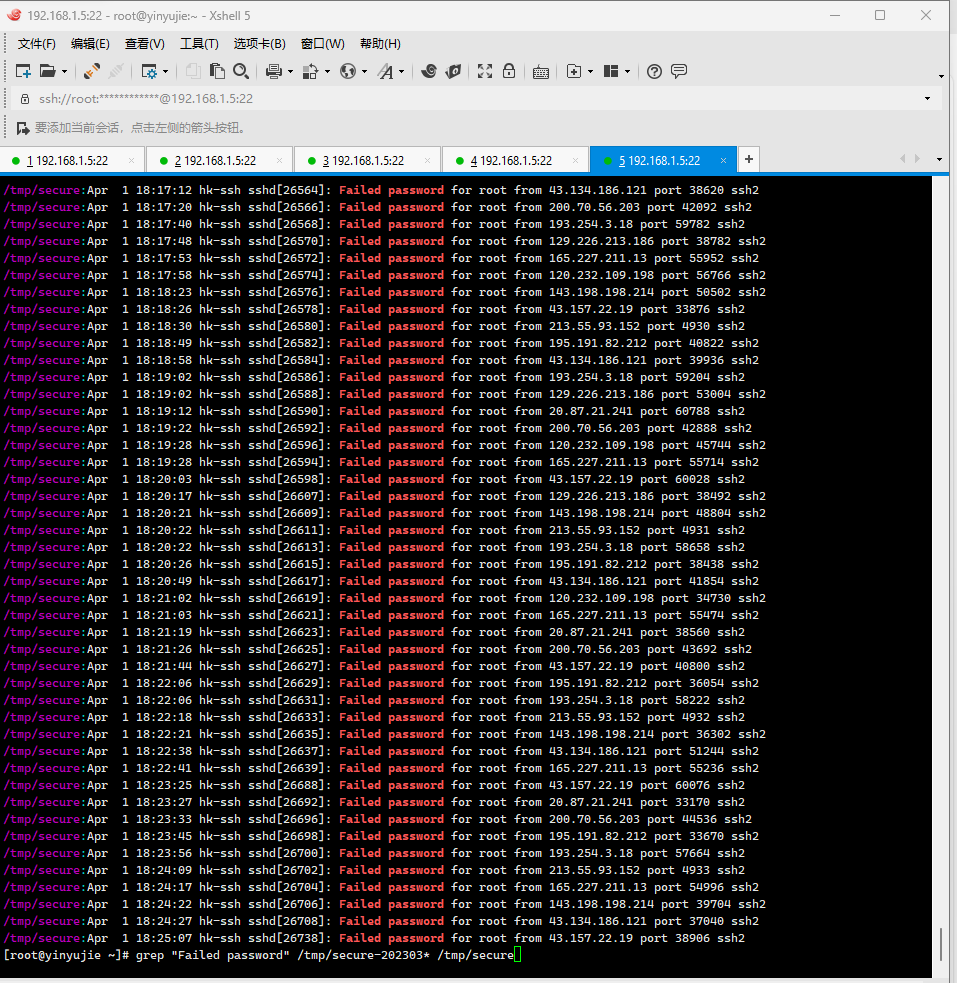
Task: Click the new tab plus-folder icon
Action: (573, 71)
